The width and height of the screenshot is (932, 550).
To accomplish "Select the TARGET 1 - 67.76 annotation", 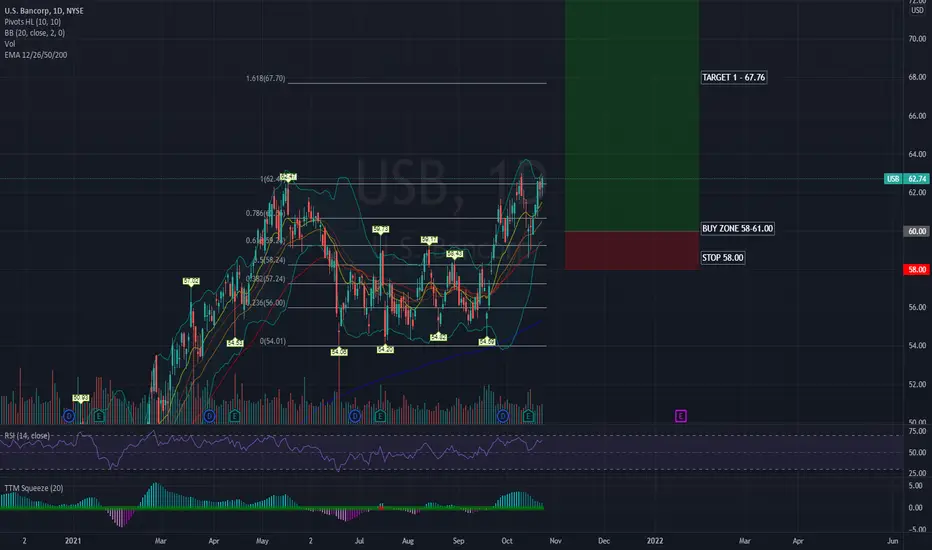I will (733, 77).
